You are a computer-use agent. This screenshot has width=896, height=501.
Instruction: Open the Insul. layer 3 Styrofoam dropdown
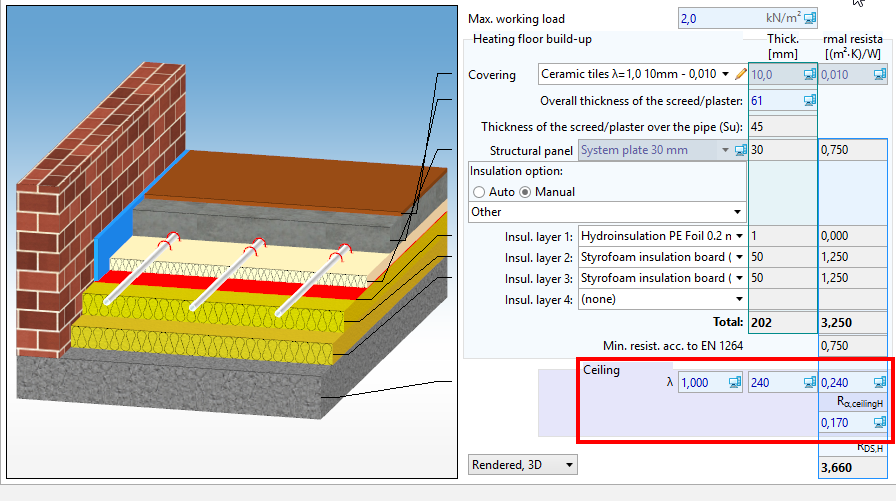pos(739,278)
